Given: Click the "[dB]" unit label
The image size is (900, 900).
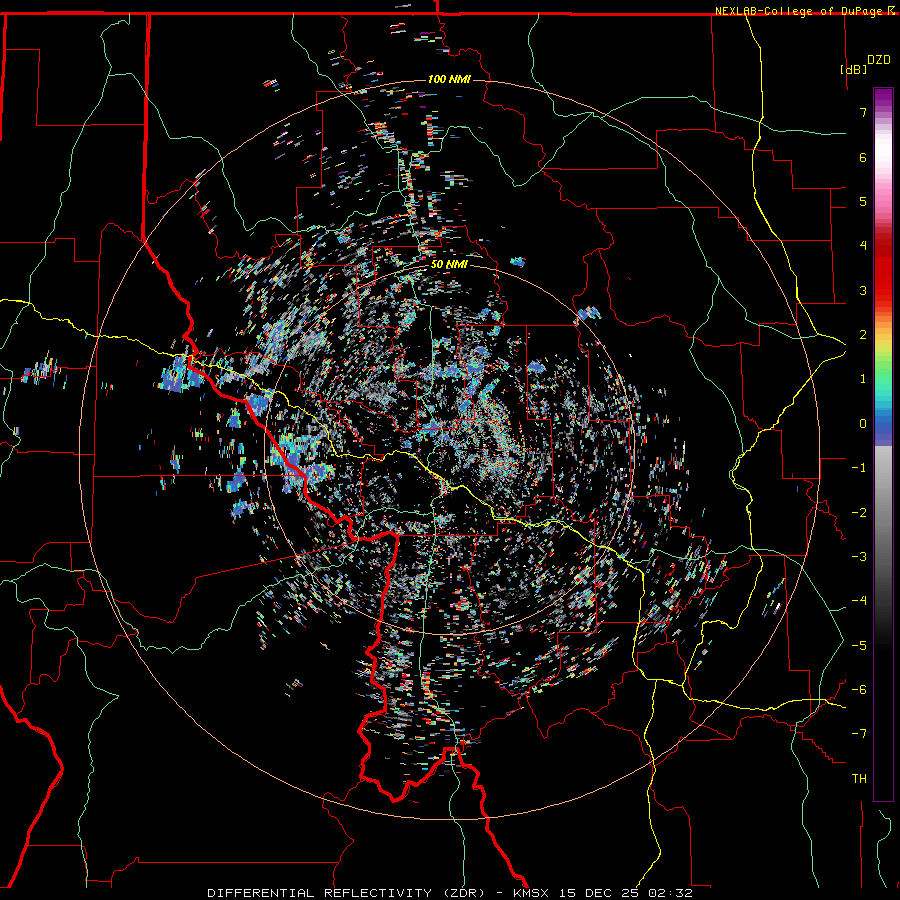Looking at the screenshot, I should click(x=854, y=69).
